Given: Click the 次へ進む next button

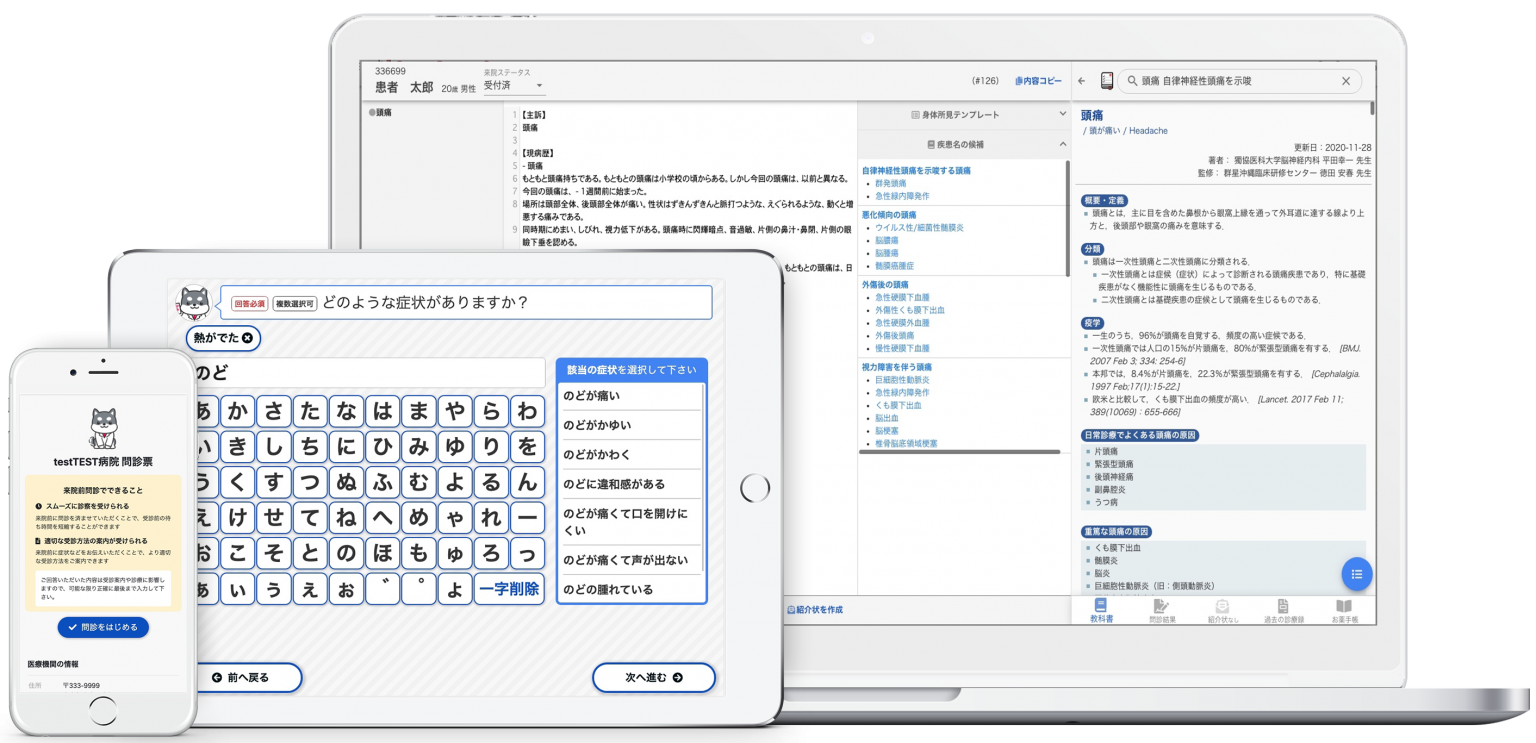Looking at the screenshot, I should pyautogui.click(x=654, y=678).
